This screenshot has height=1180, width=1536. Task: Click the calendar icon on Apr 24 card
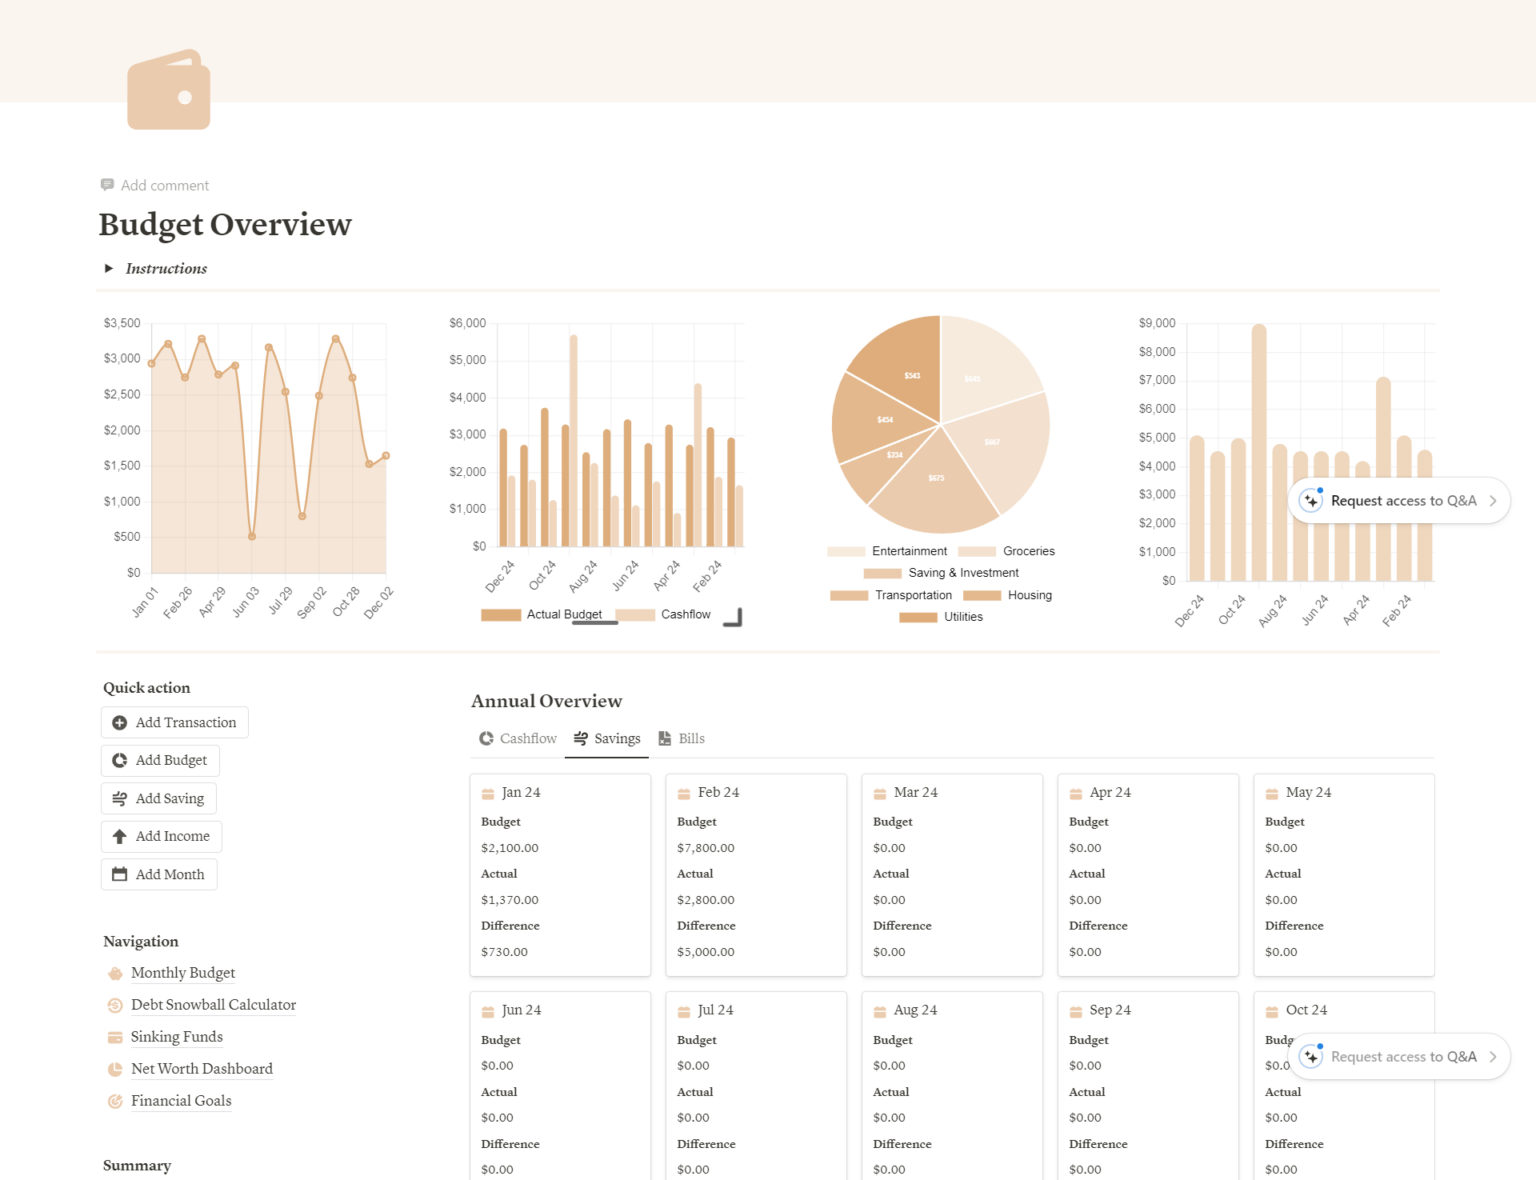pos(1076,793)
